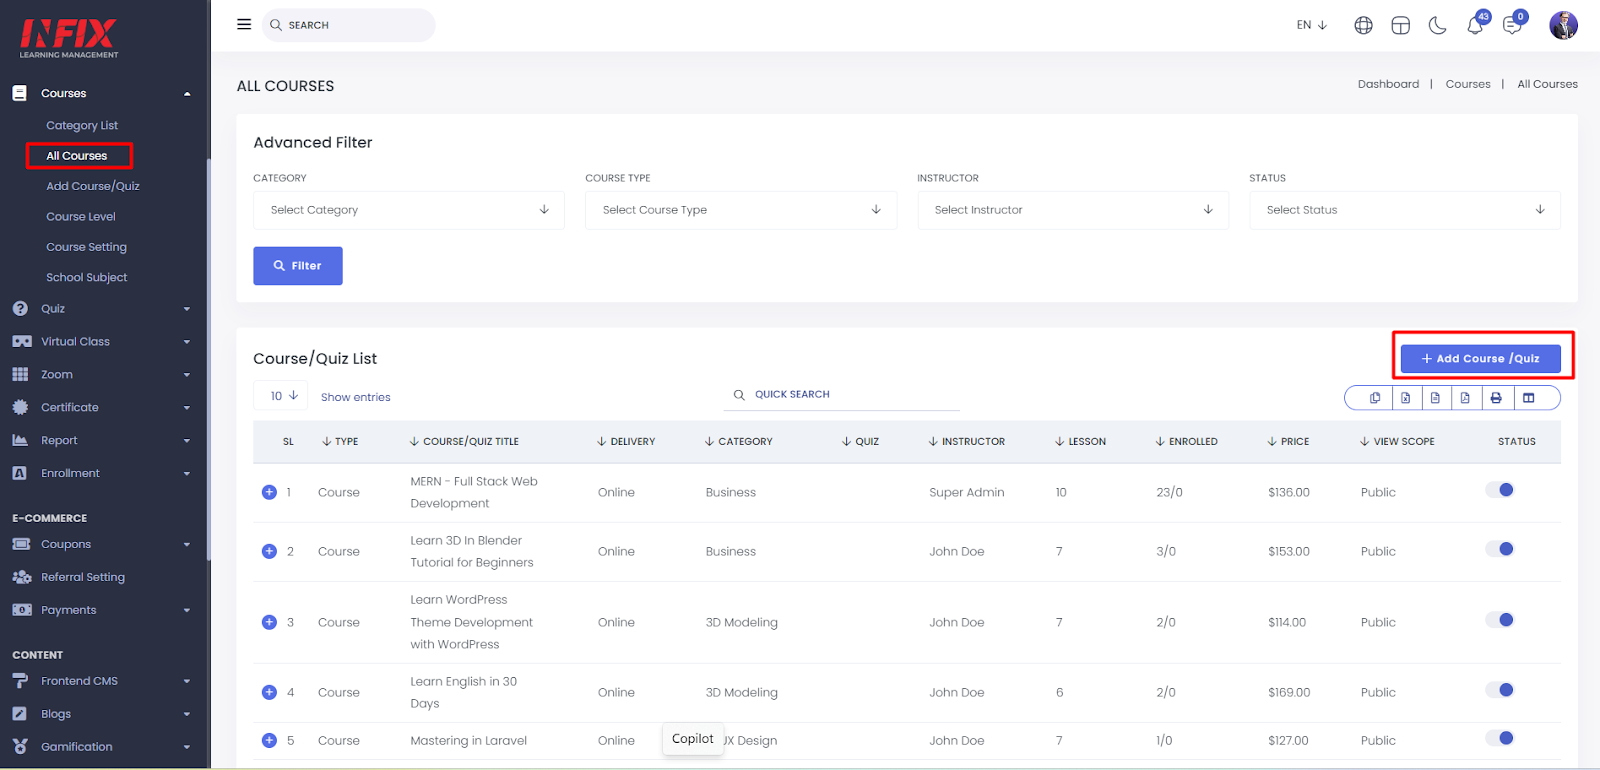Open the Select Status dropdown
This screenshot has height=770, width=1600.
click(1405, 210)
